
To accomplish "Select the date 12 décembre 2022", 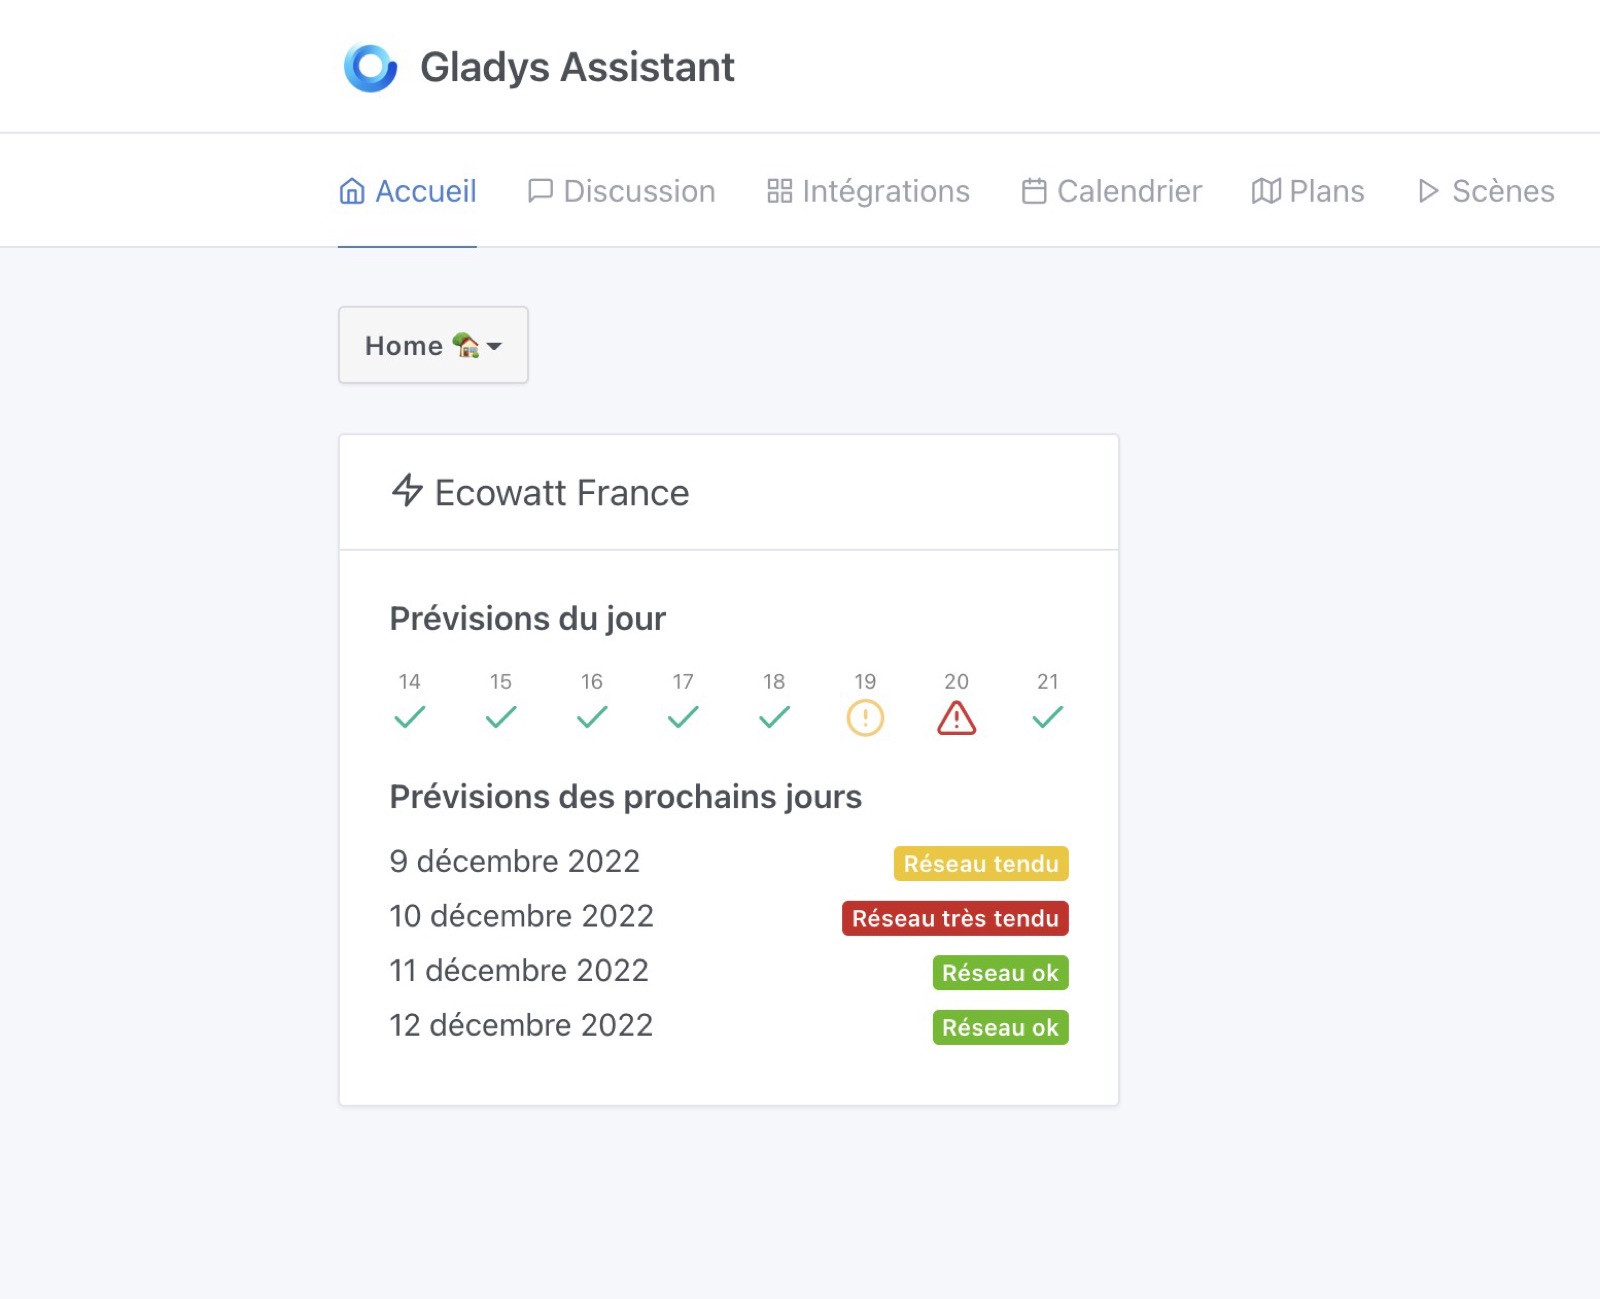I will pos(520,1024).
